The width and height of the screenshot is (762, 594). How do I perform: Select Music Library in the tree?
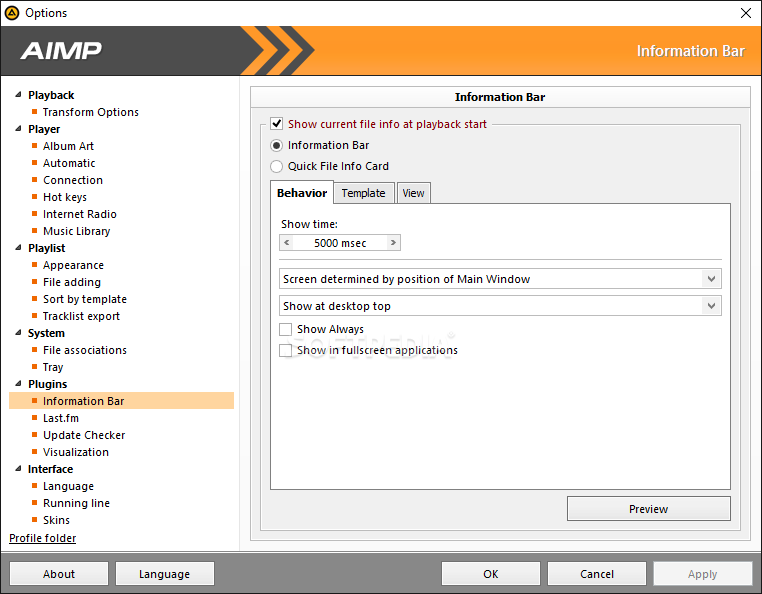pos(76,231)
